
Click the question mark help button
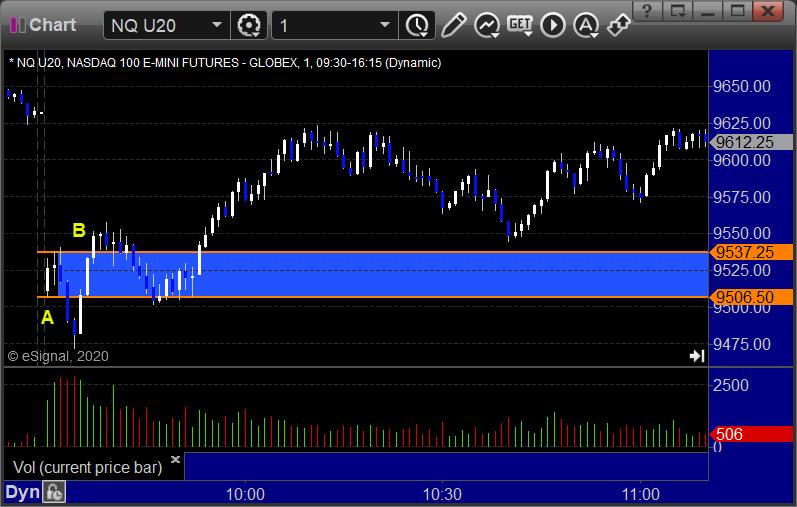pyautogui.click(x=647, y=10)
